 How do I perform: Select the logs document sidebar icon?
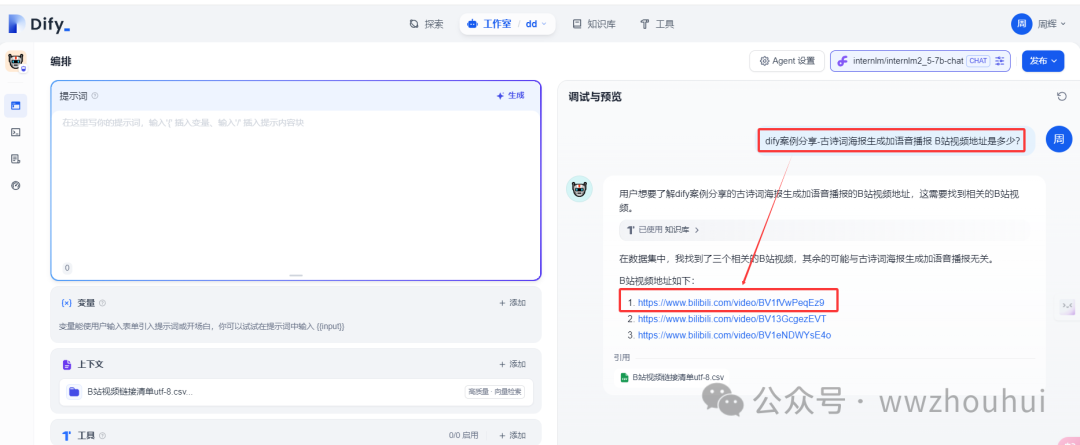click(16, 159)
